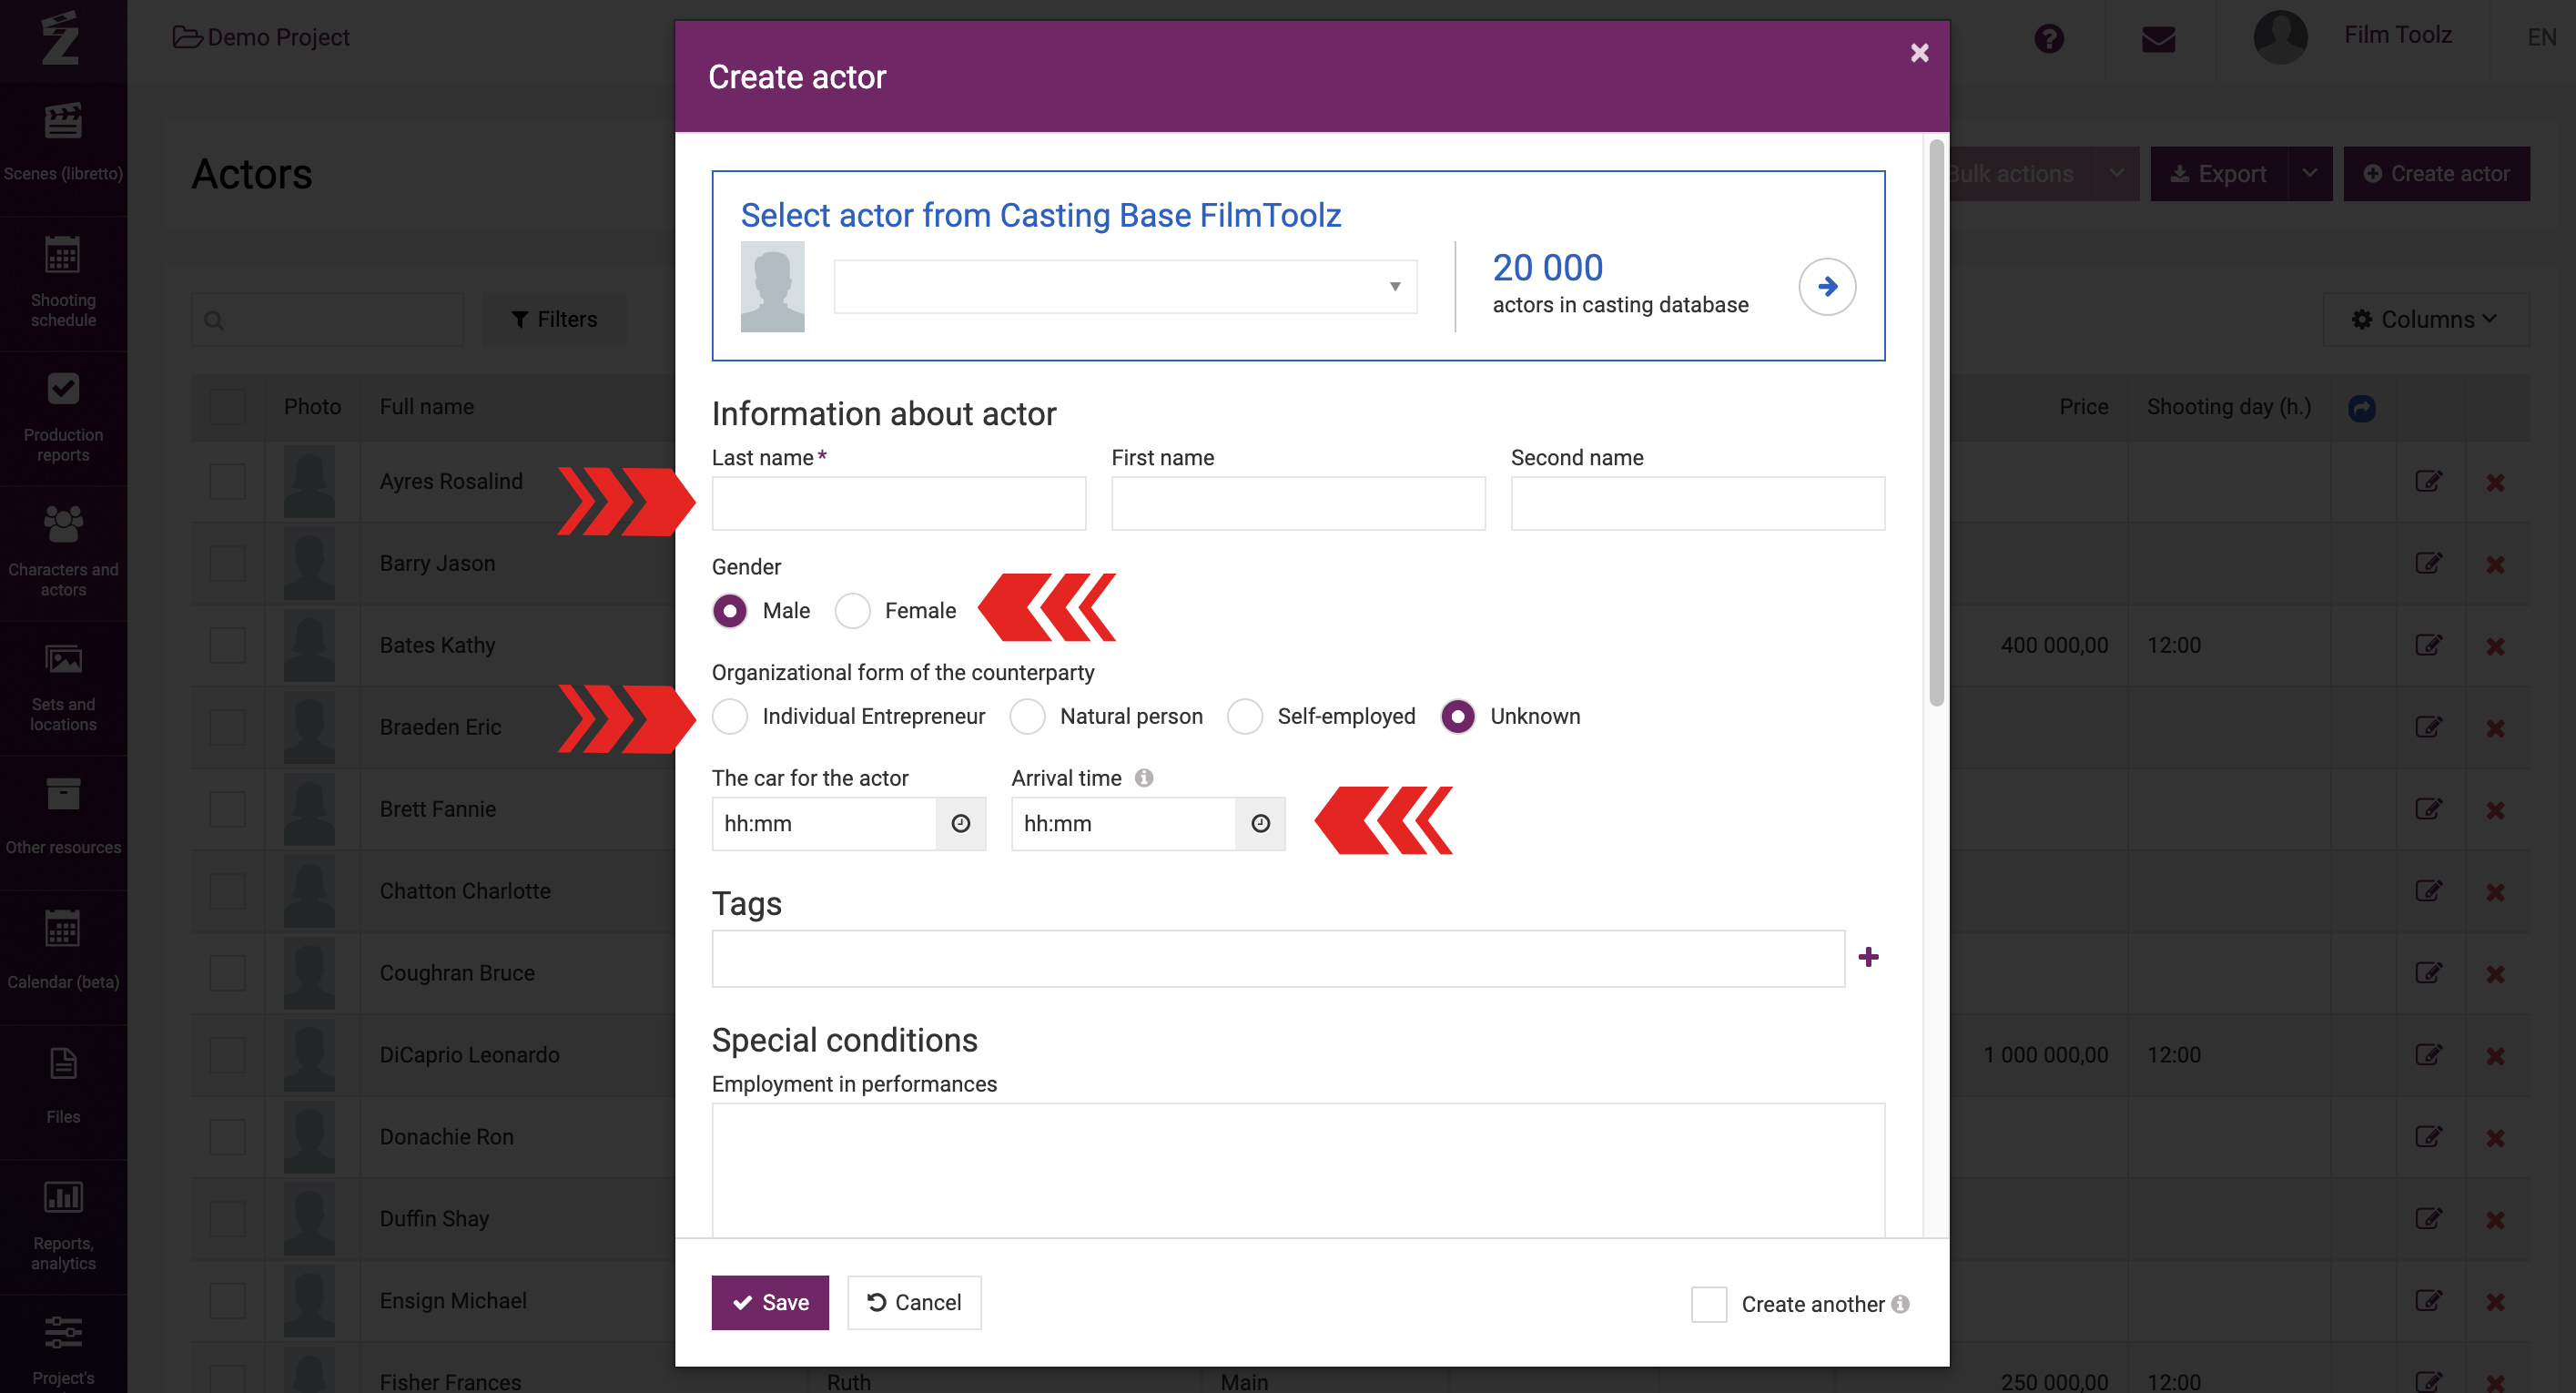
Task: Open Other resources section
Action: [x=63, y=820]
